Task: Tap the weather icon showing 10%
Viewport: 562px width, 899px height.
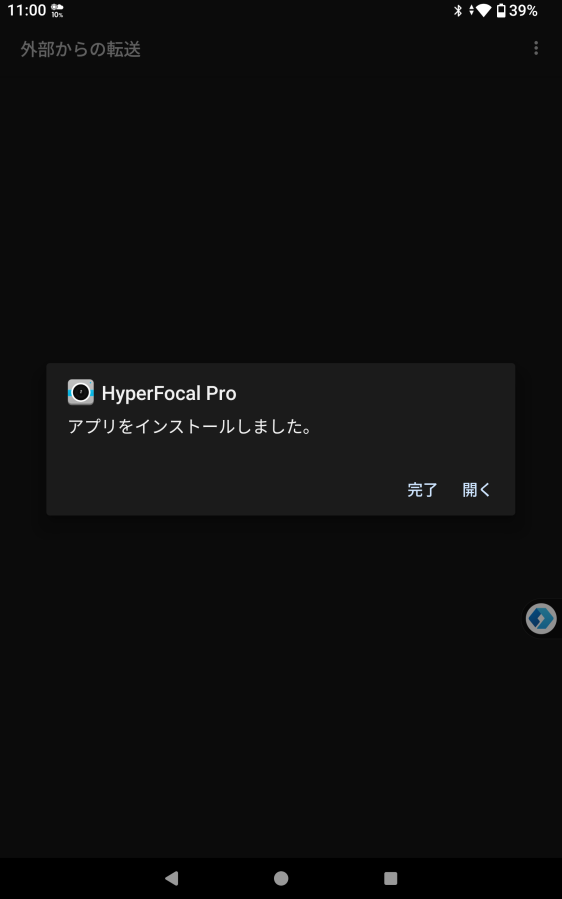Action: (57, 10)
